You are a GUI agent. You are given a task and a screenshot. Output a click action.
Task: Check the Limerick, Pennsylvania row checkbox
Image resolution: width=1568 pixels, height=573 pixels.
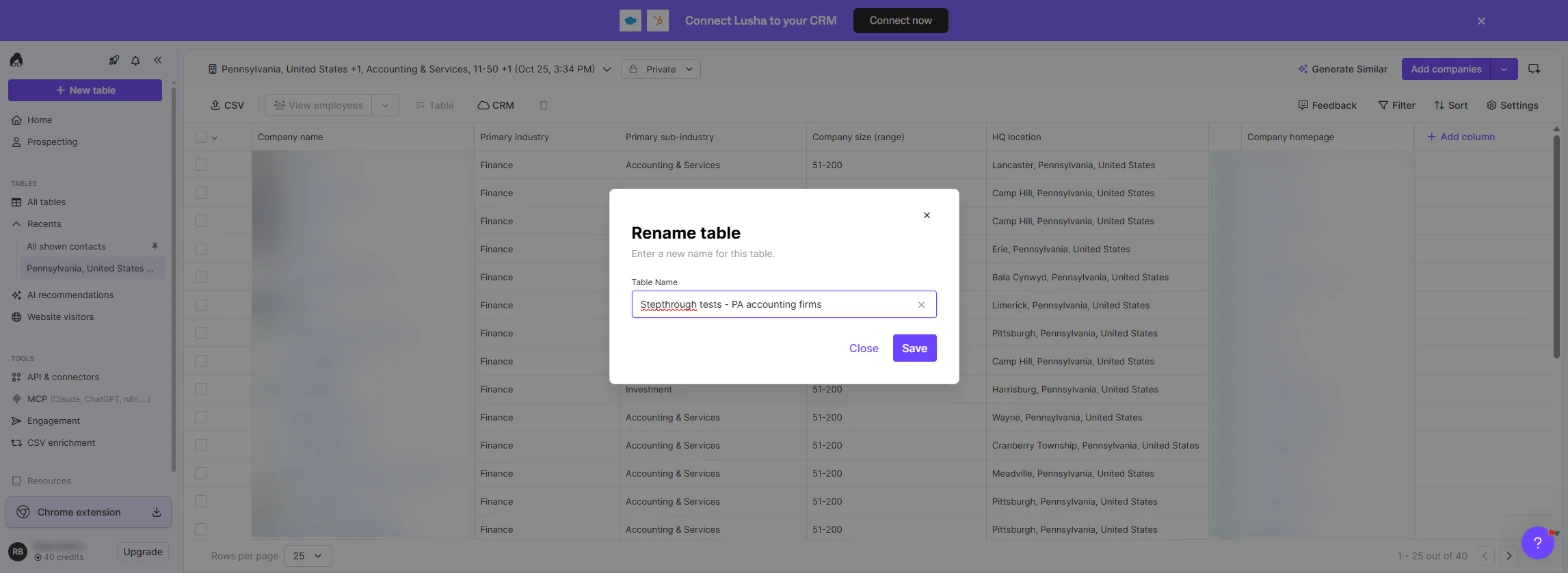coord(201,305)
